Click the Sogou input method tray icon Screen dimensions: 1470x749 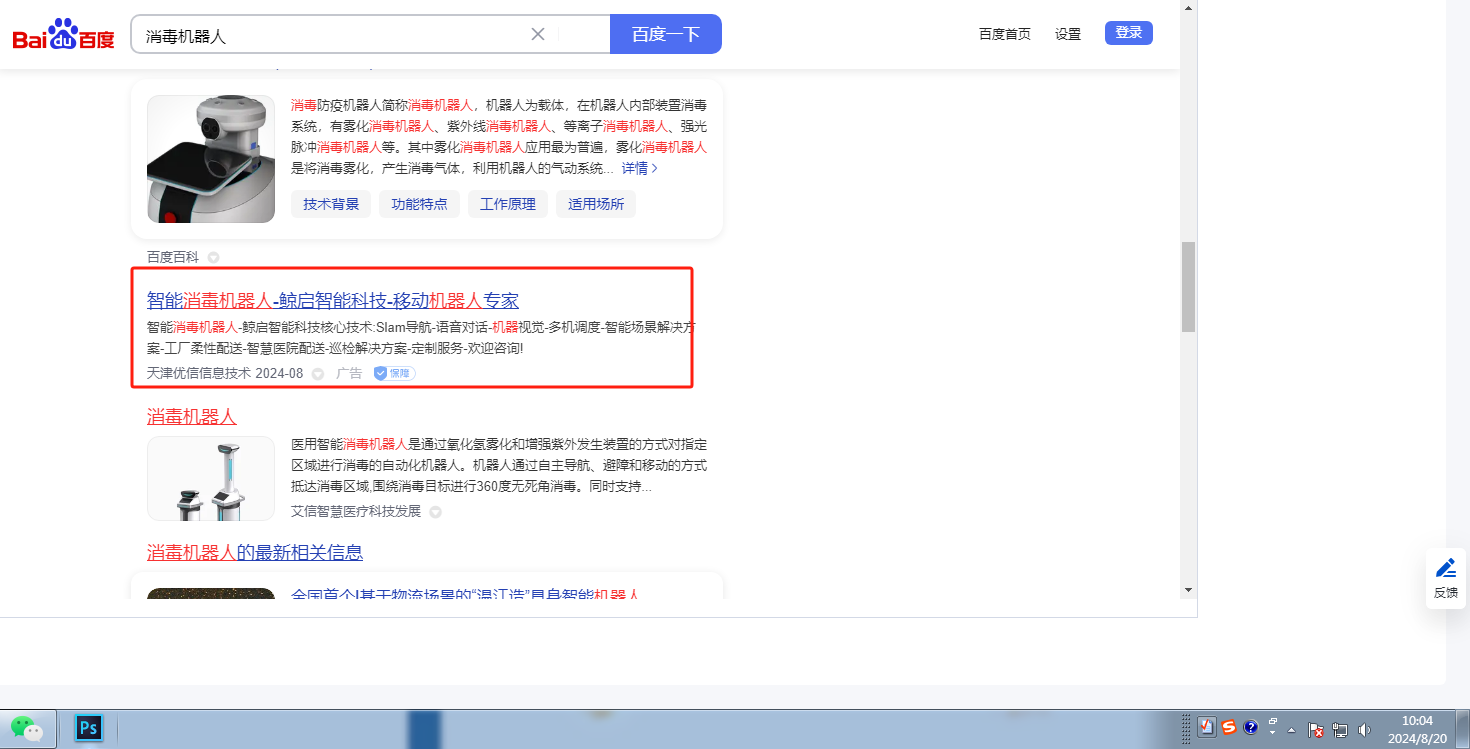pos(1228,728)
